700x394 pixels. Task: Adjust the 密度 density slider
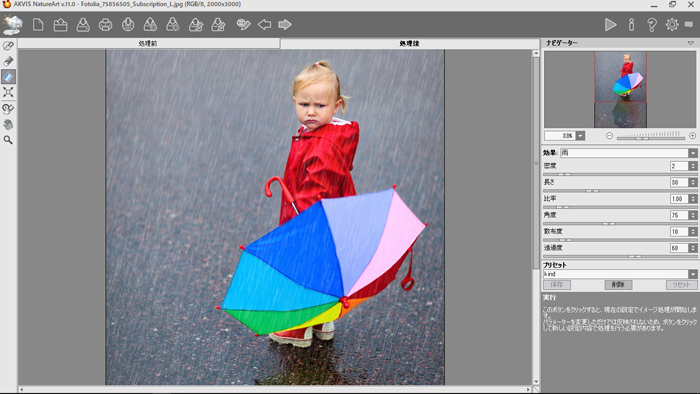pyautogui.click(x=621, y=174)
